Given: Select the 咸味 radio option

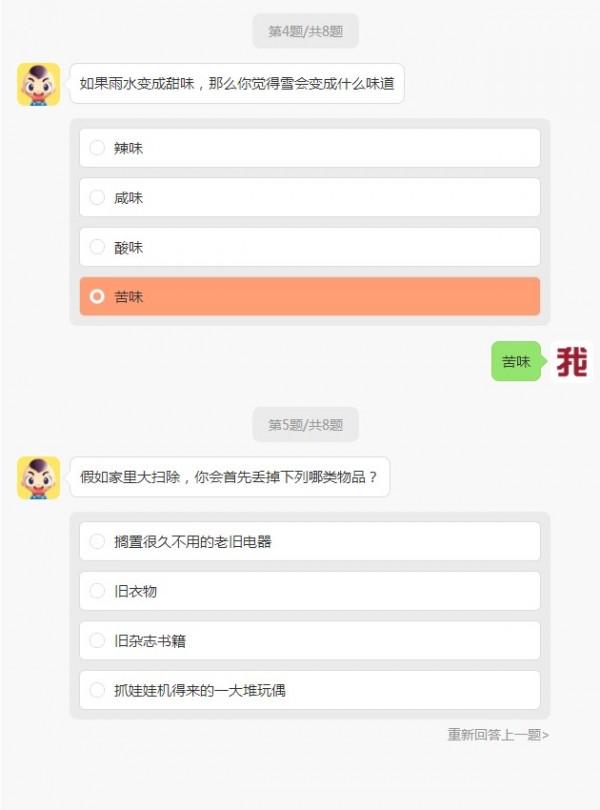Looking at the screenshot, I should point(310,197).
